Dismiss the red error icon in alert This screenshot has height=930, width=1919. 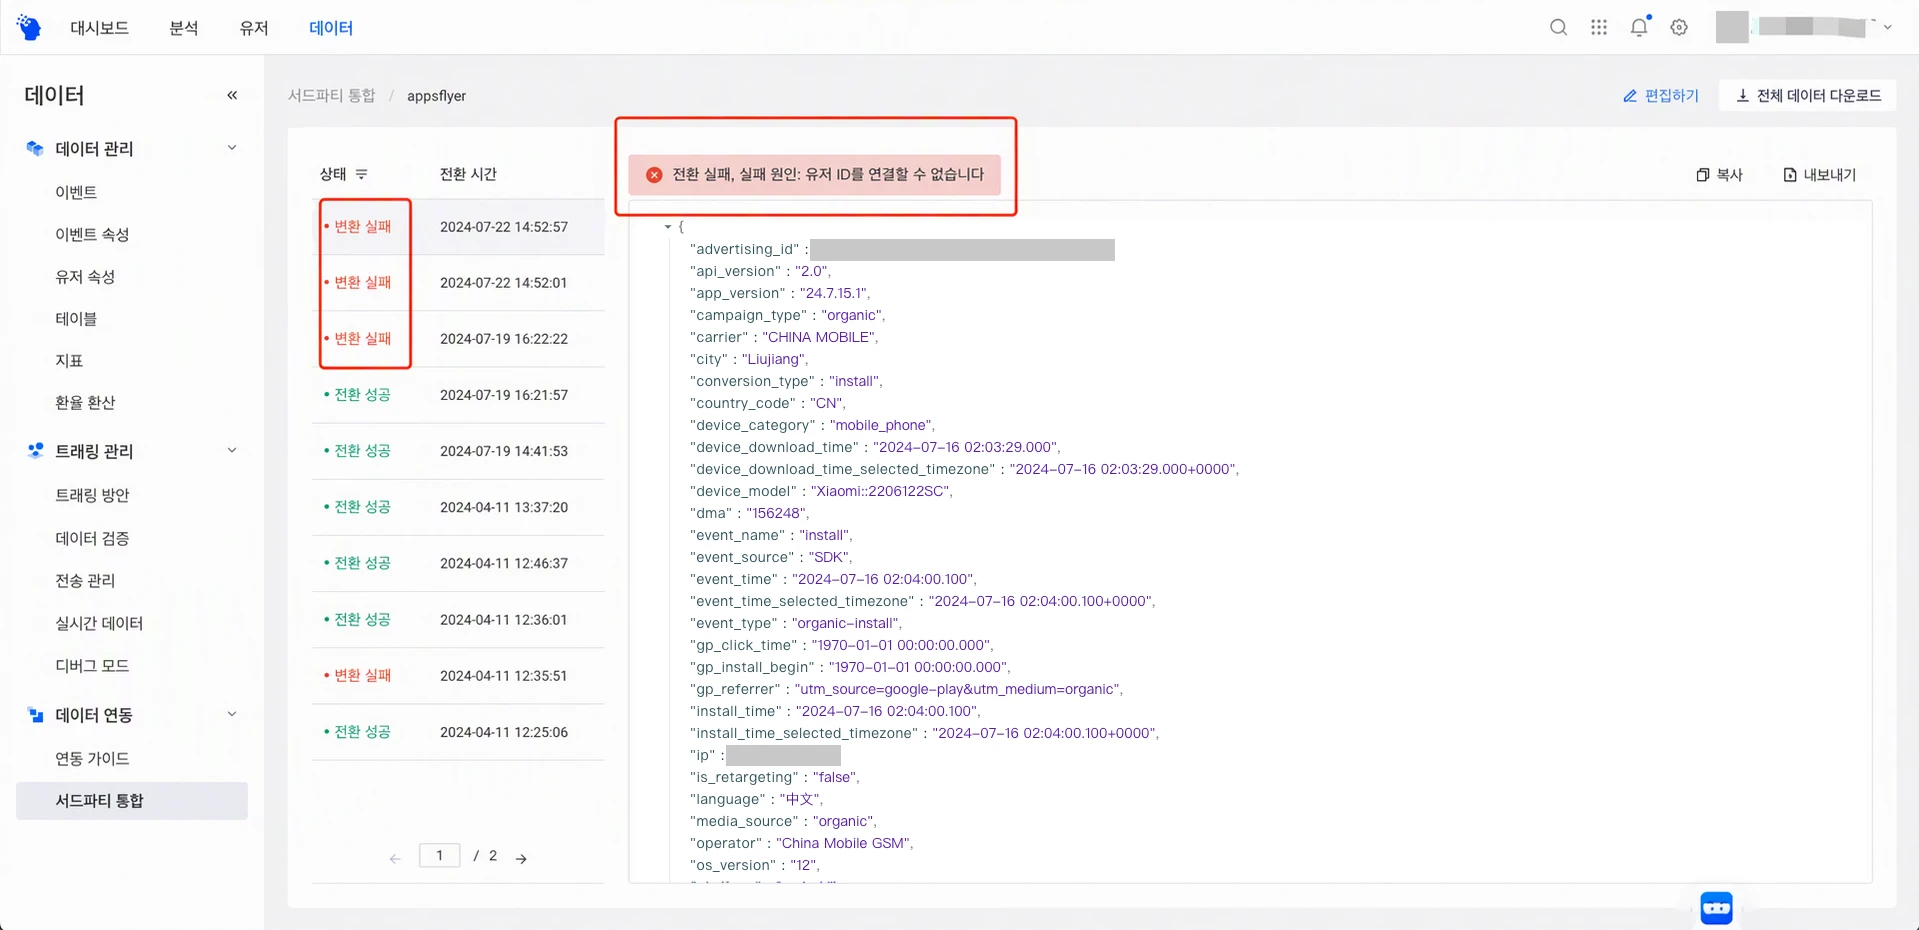pyautogui.click(x=654, y=174)
